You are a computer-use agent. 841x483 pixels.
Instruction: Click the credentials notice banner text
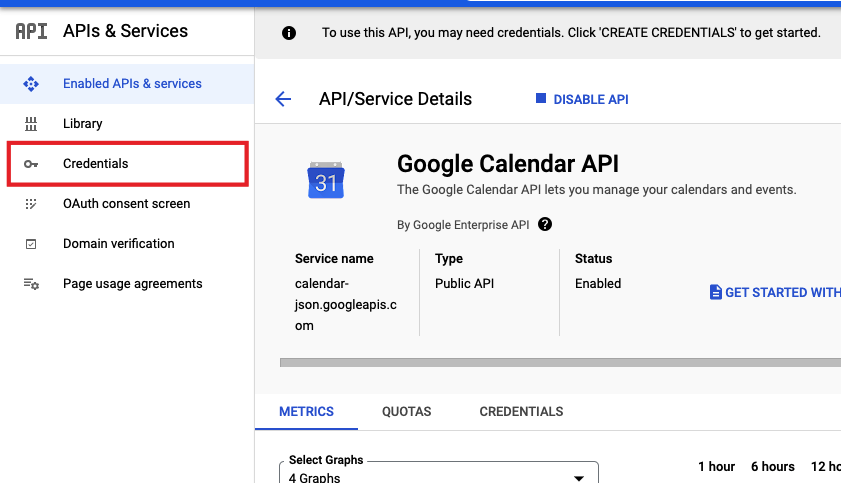[x=571, y=33]
